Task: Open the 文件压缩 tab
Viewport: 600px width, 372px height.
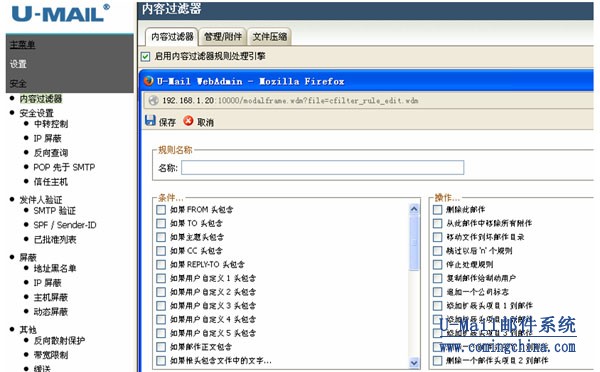Action: [269, 37]
